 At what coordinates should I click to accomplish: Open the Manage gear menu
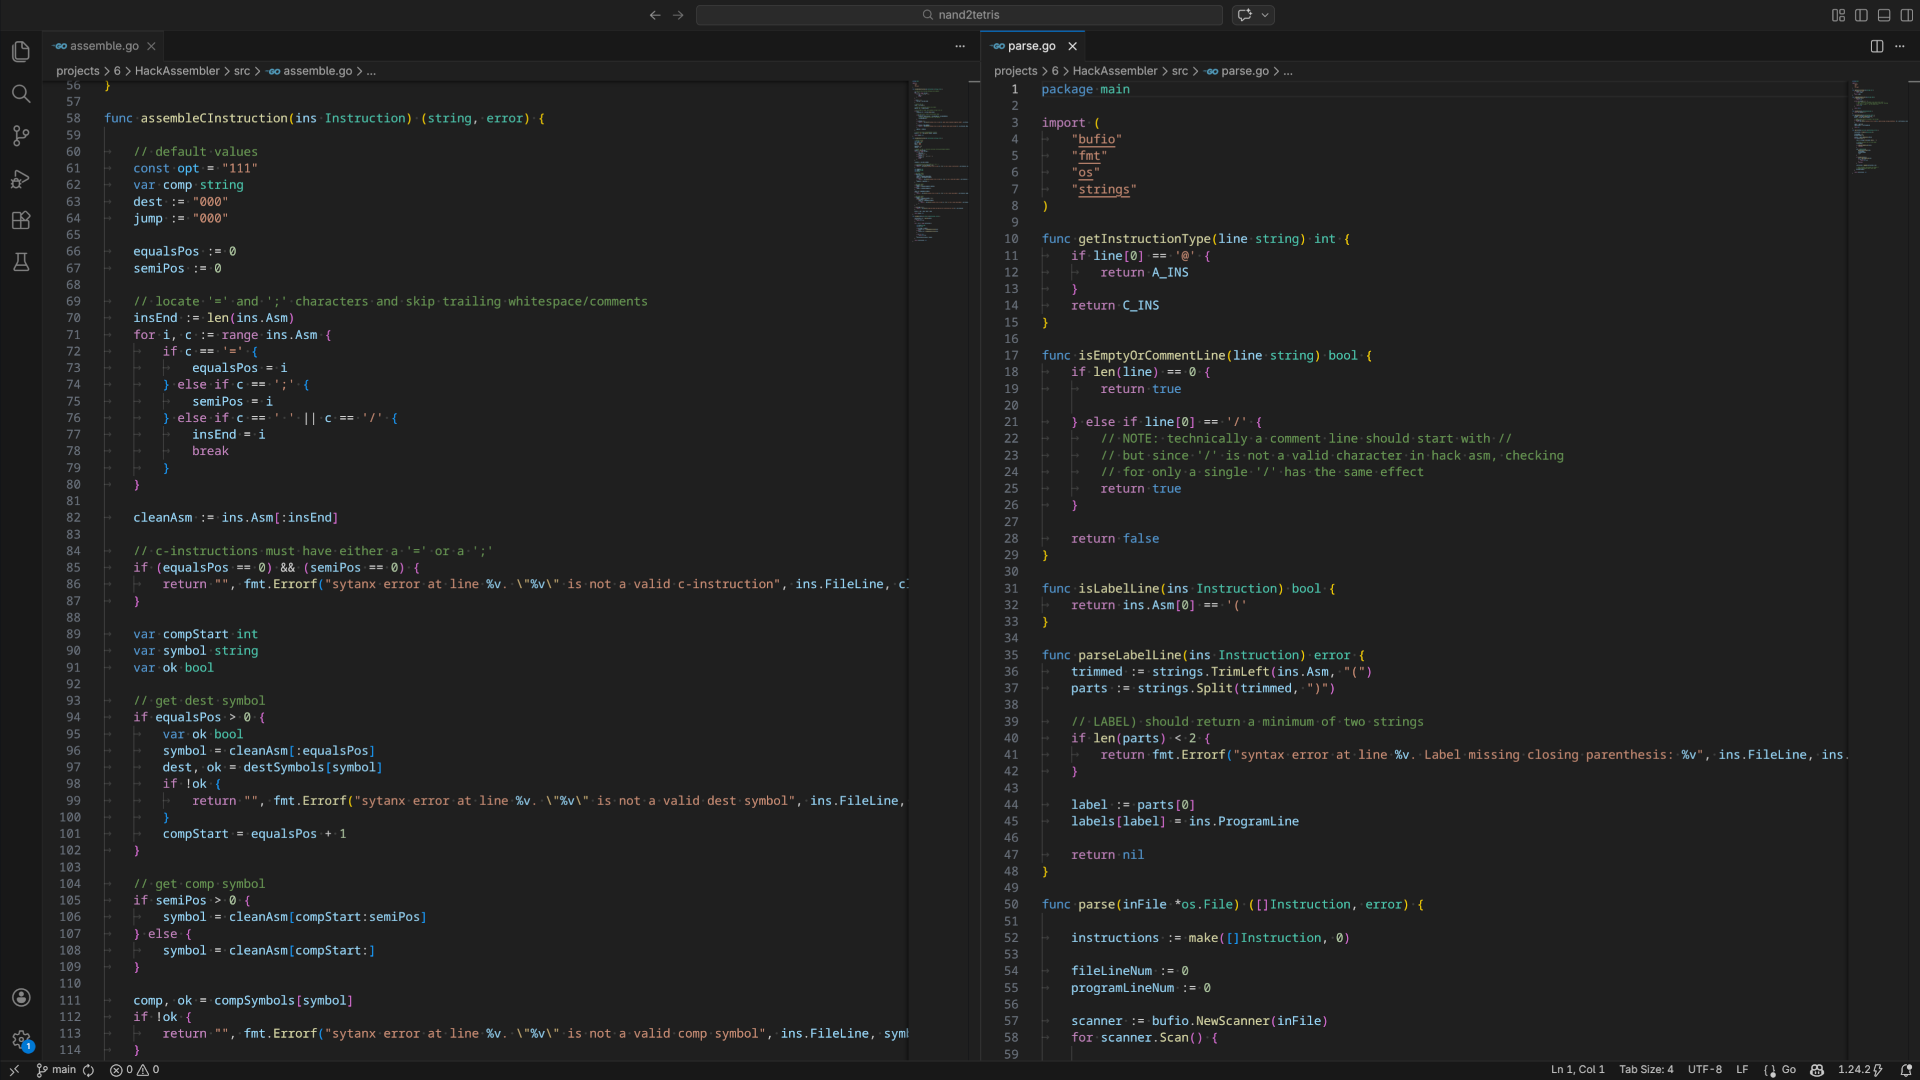click(20, 1040)
